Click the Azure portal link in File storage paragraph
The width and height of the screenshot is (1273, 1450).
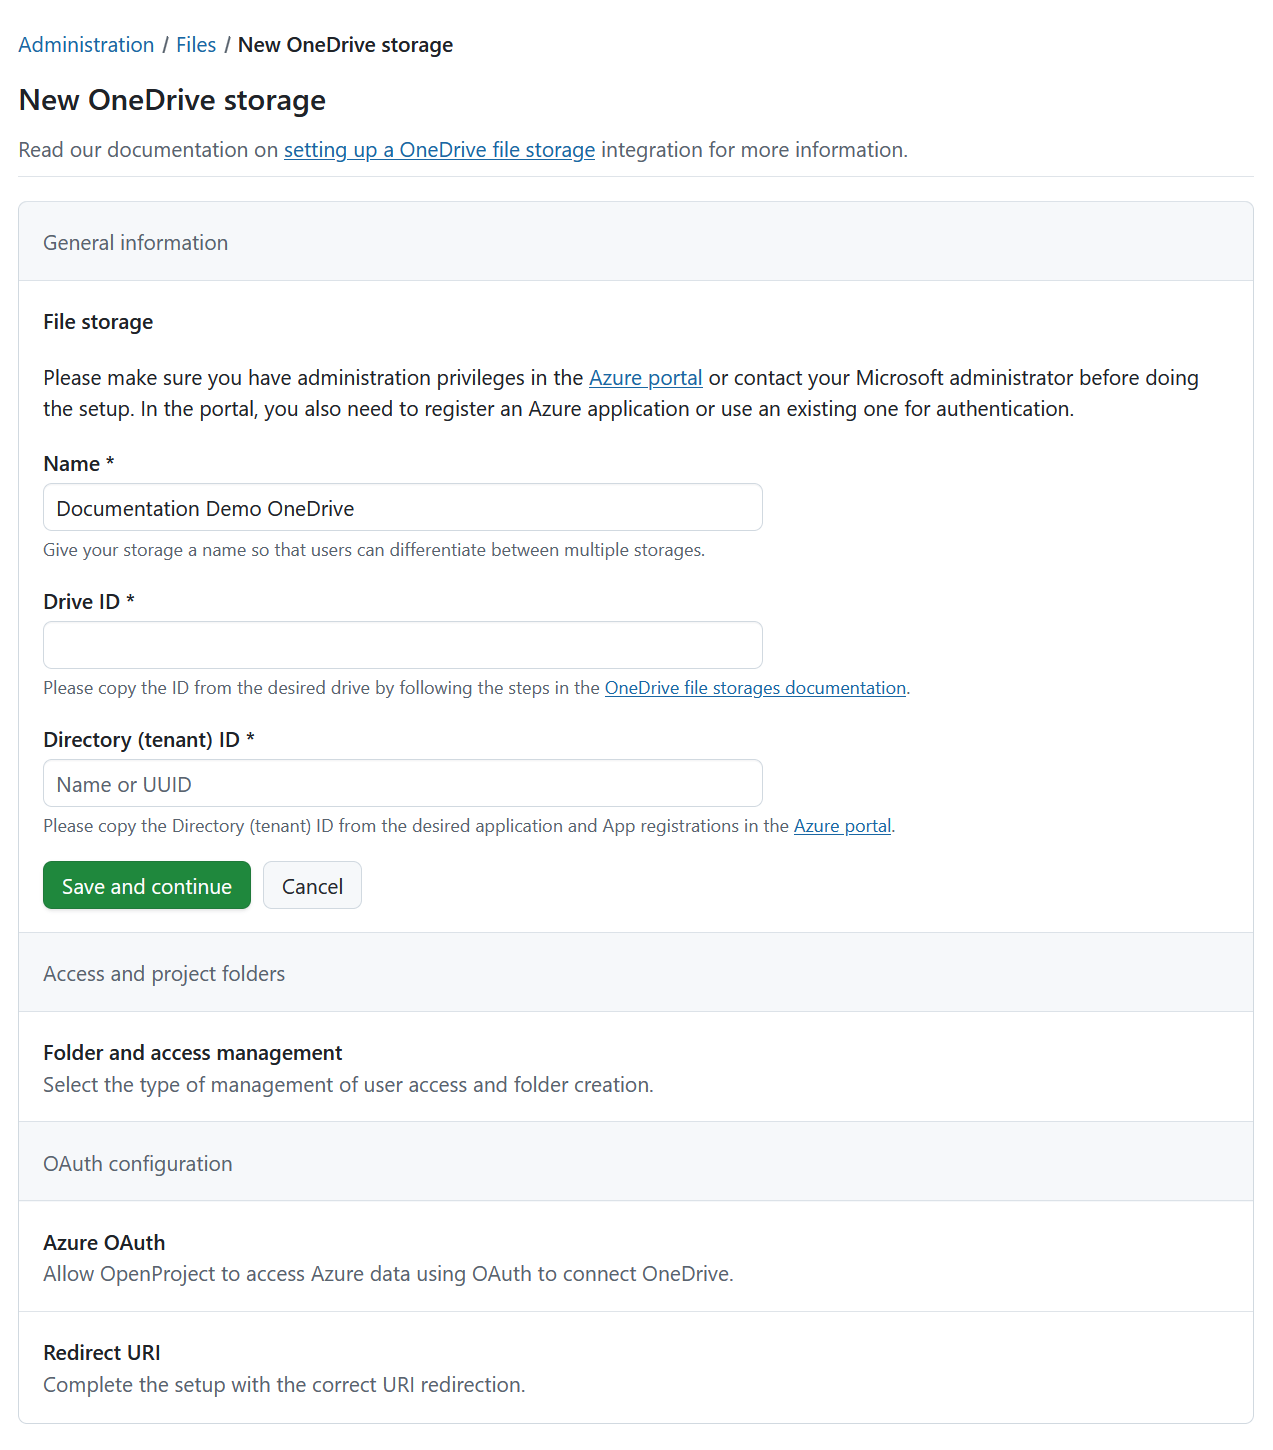[645, 378]
